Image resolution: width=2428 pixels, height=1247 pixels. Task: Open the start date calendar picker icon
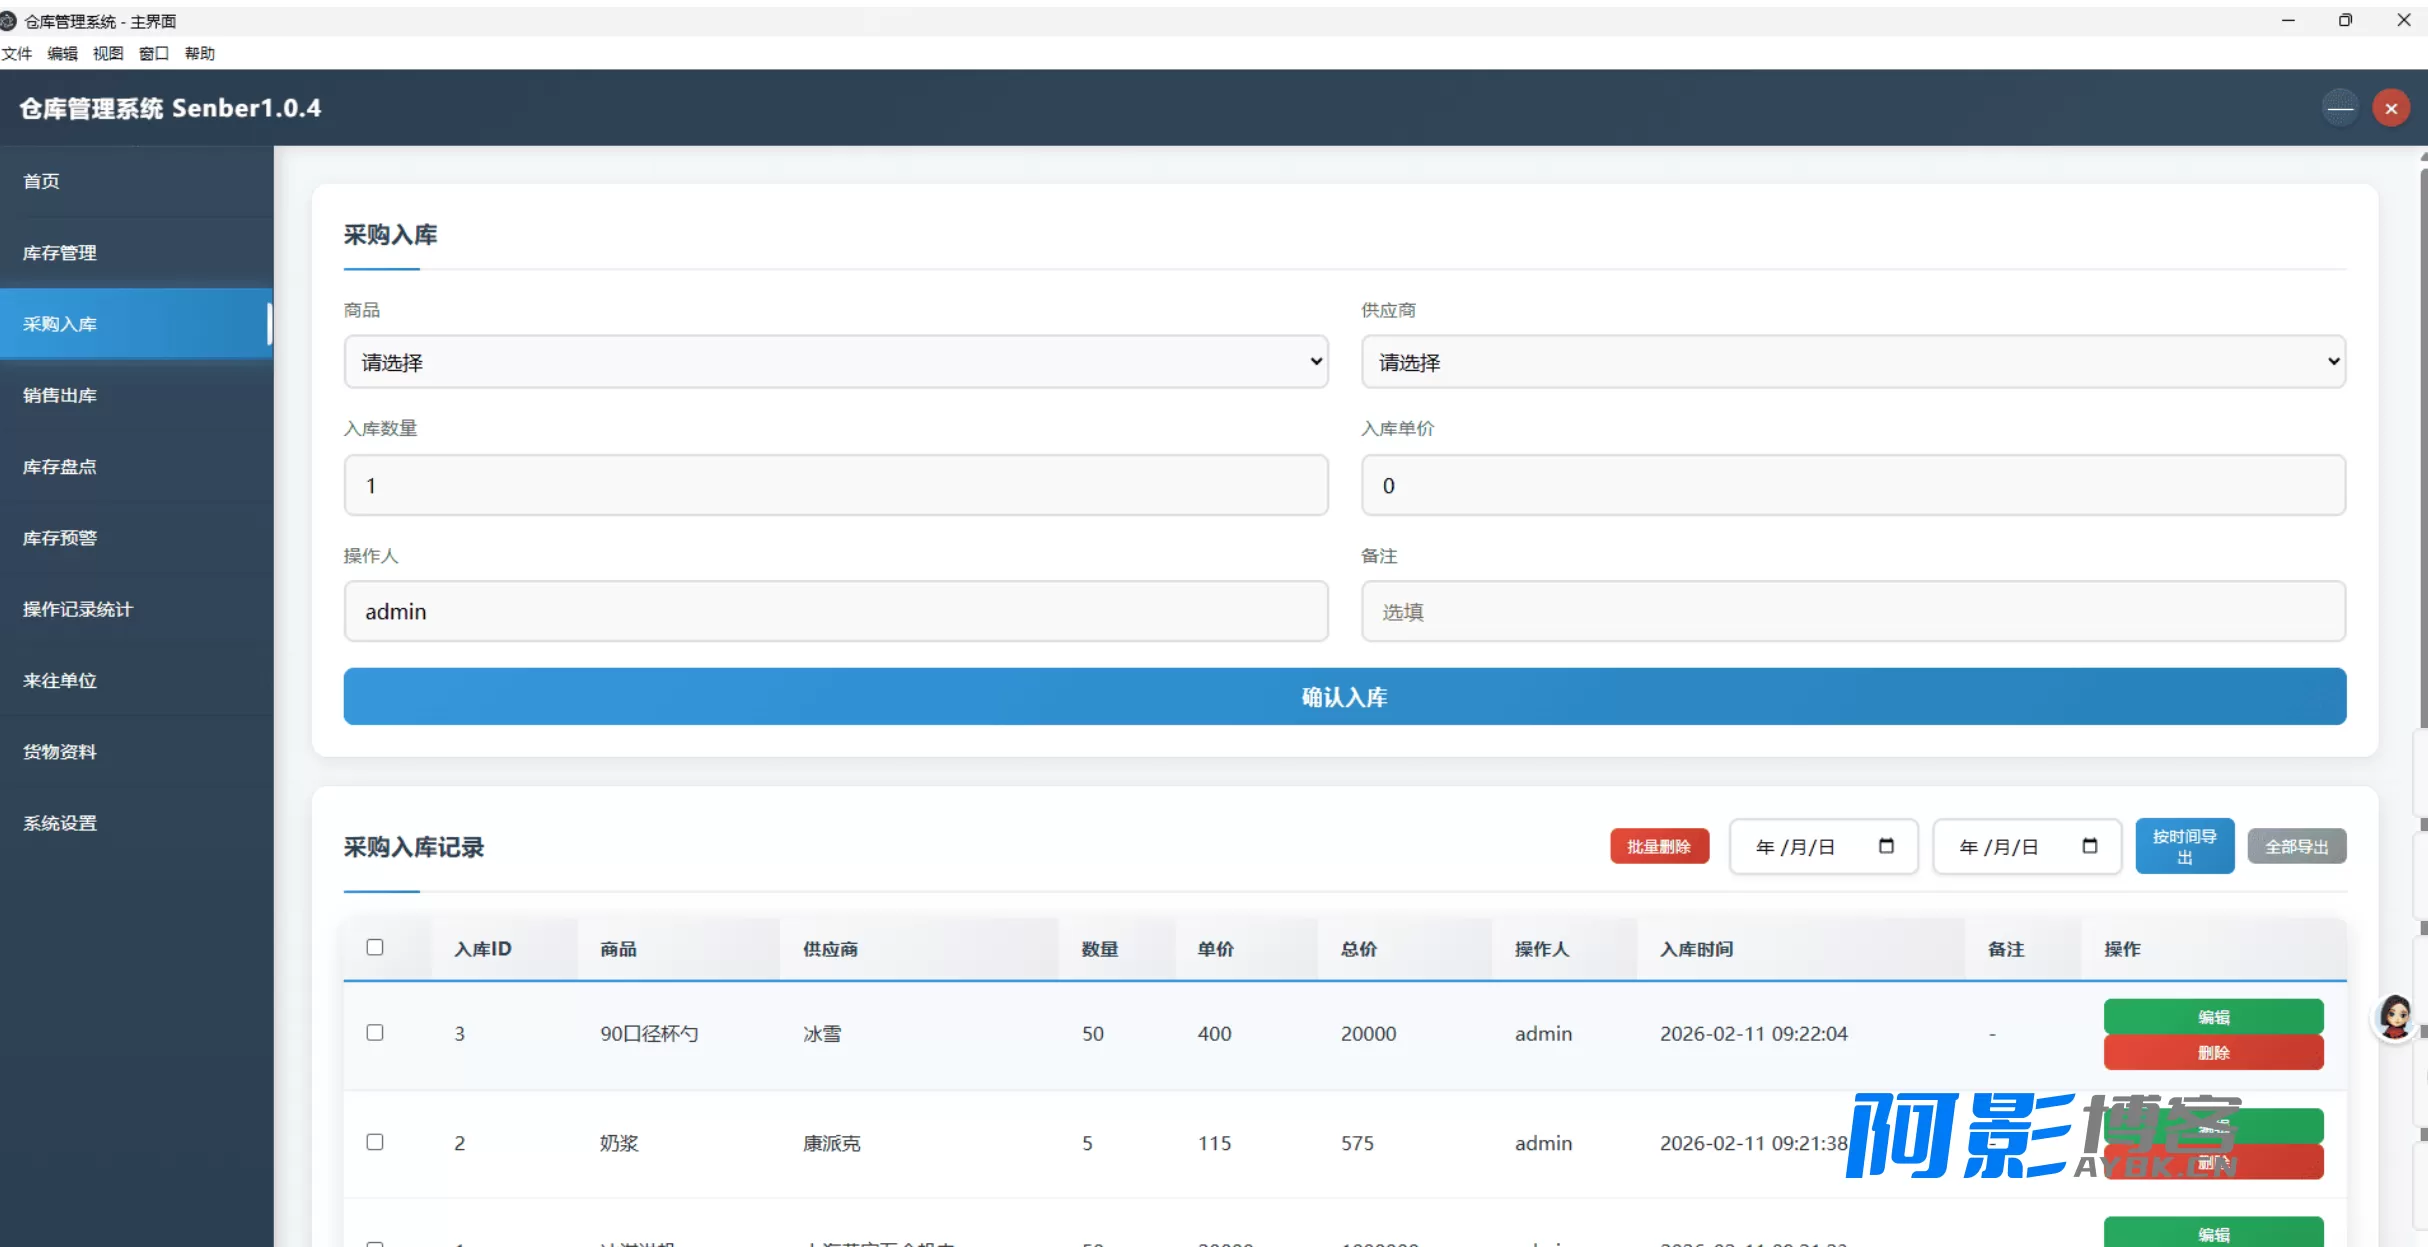coord(1886,846)
